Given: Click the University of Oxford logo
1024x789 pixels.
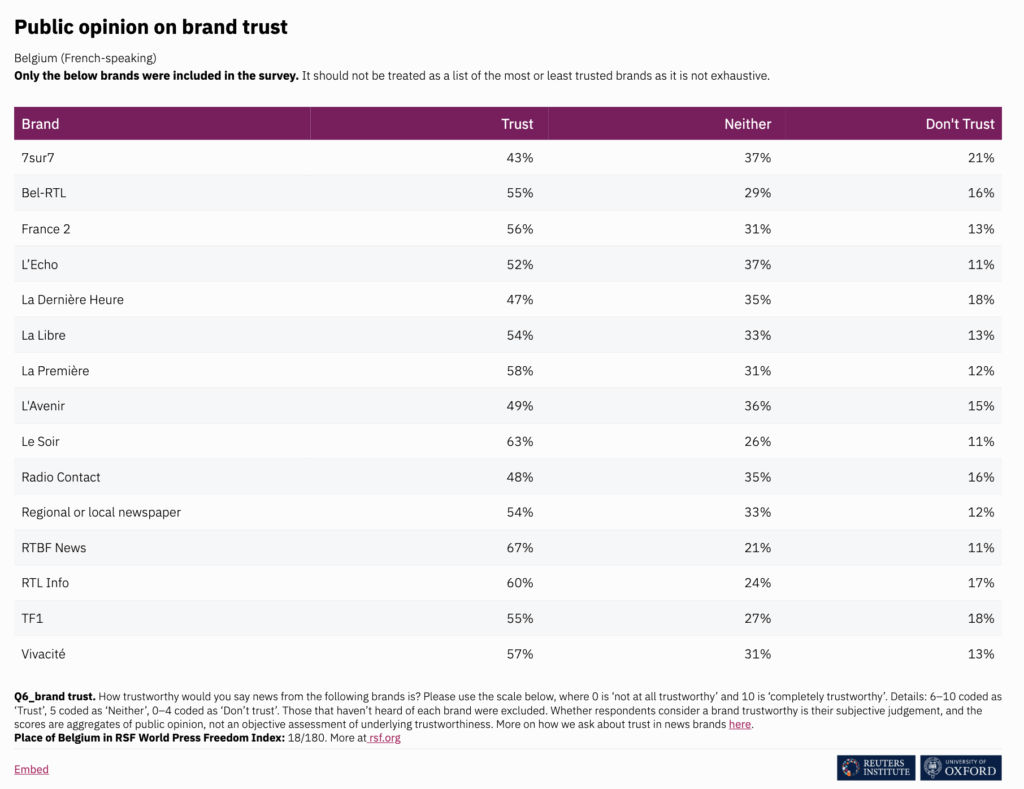Looking at the screenshot, I should 961,767.
